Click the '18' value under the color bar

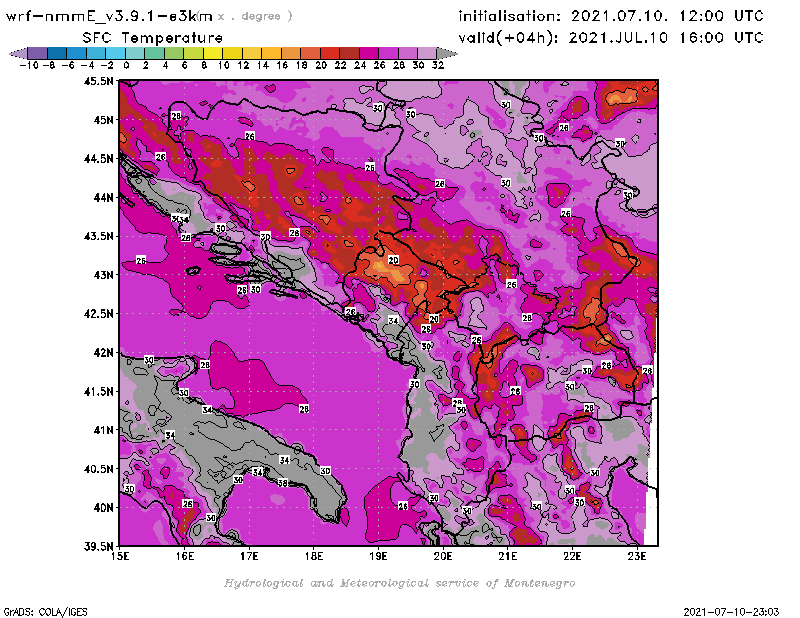point(302,65)
